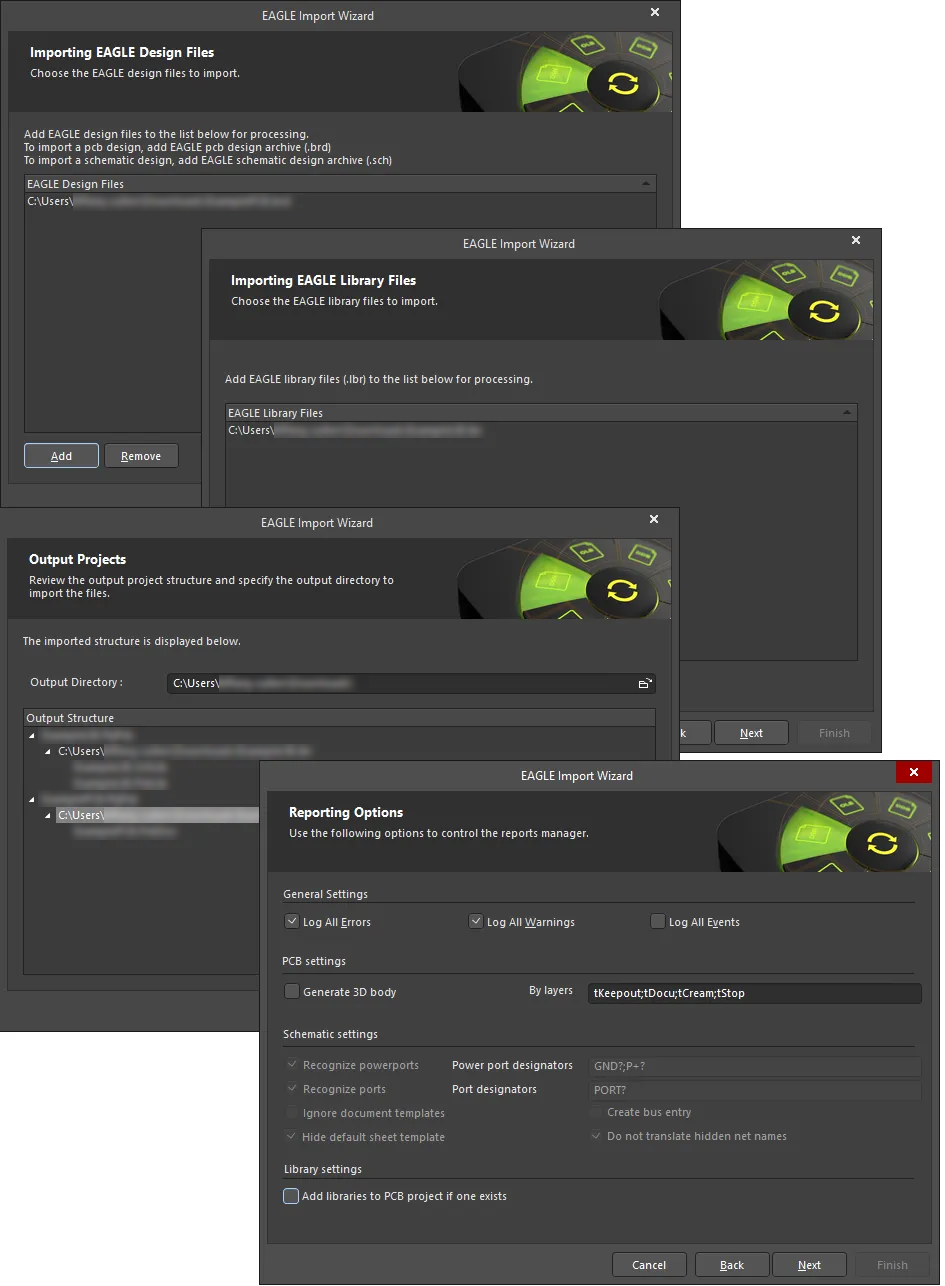Select the first C:\Users\ row in Output Structure
The width and height of the screenshot is (945, 1286).
click(x=185, y=751)
